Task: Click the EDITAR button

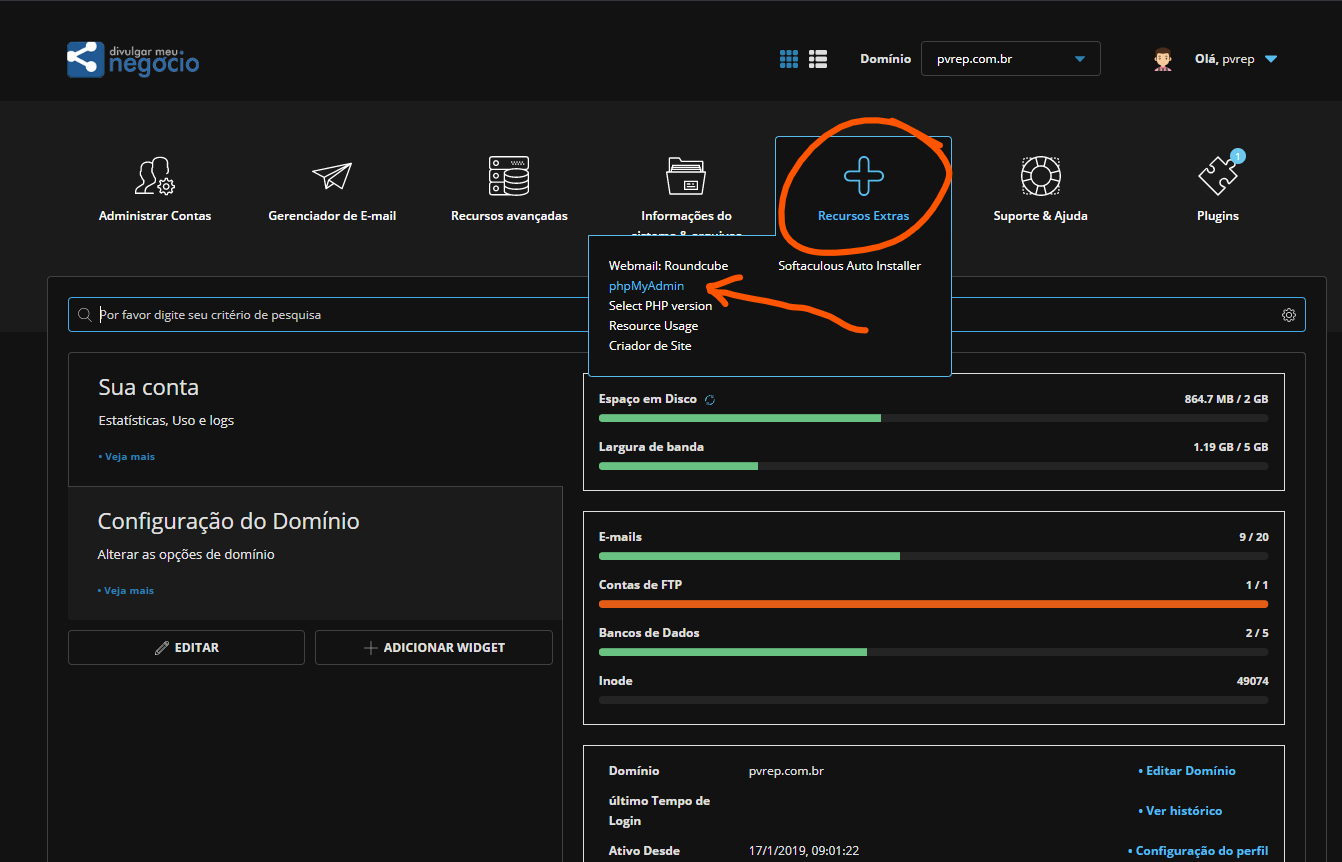Action: tap(186, 648)
